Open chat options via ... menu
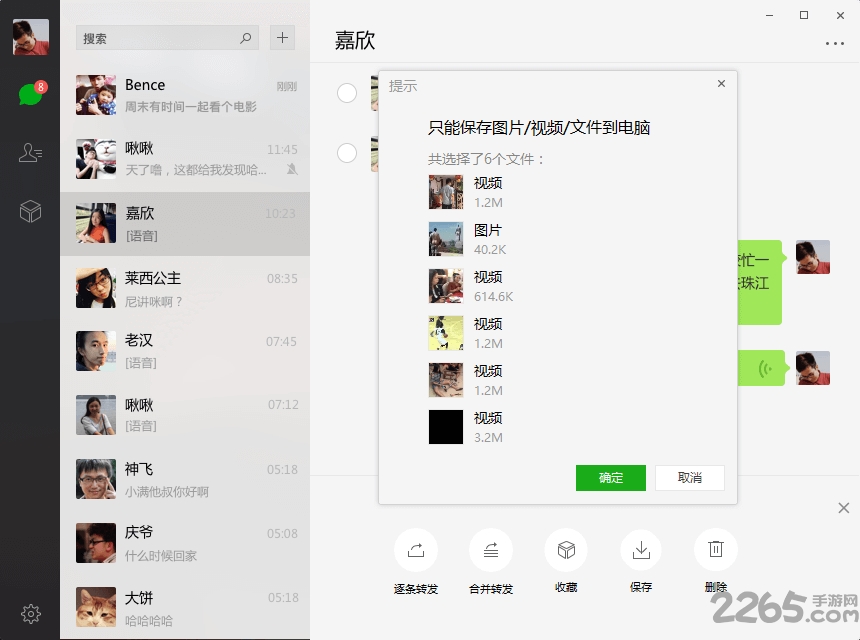 click(834, 43)
